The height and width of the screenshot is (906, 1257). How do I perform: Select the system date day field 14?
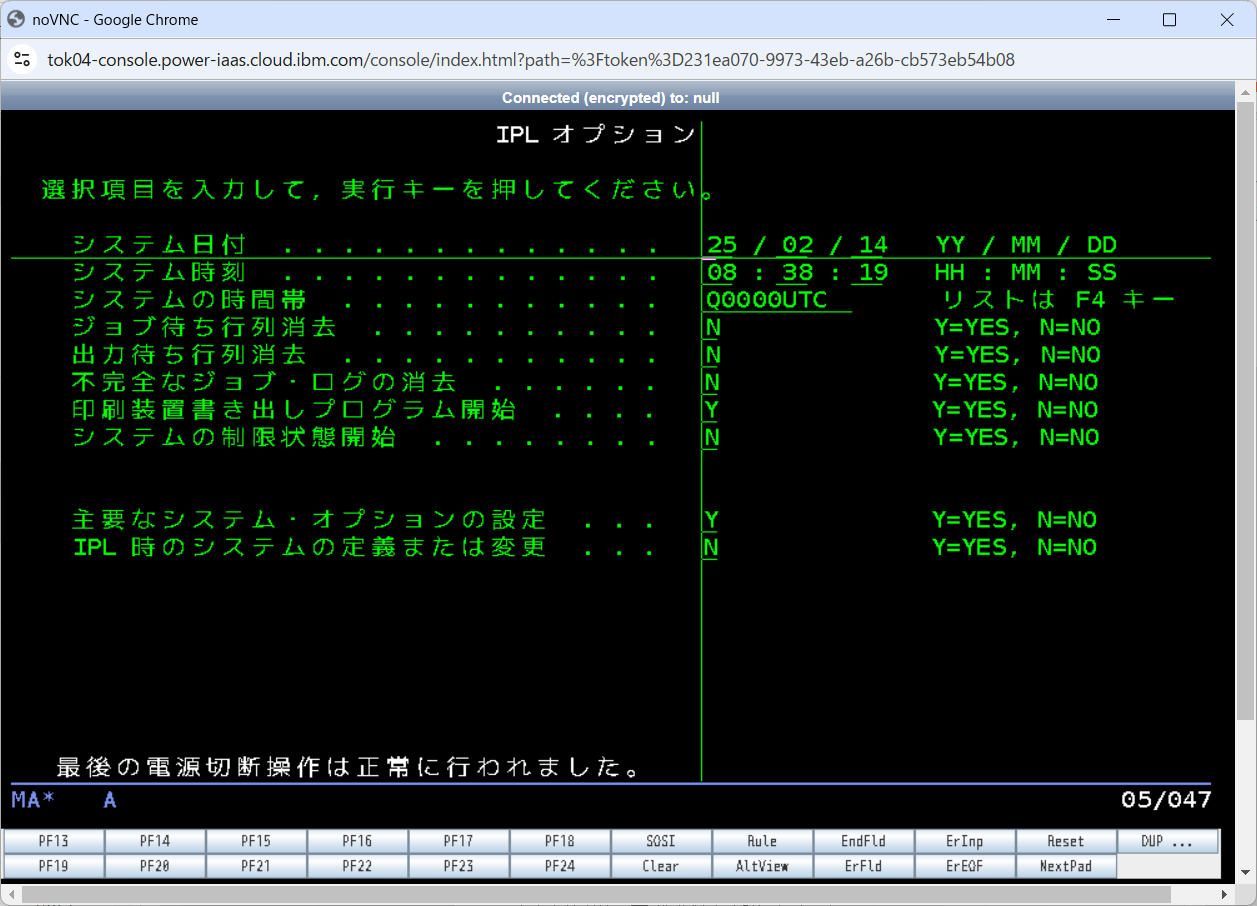click(873, 245)
